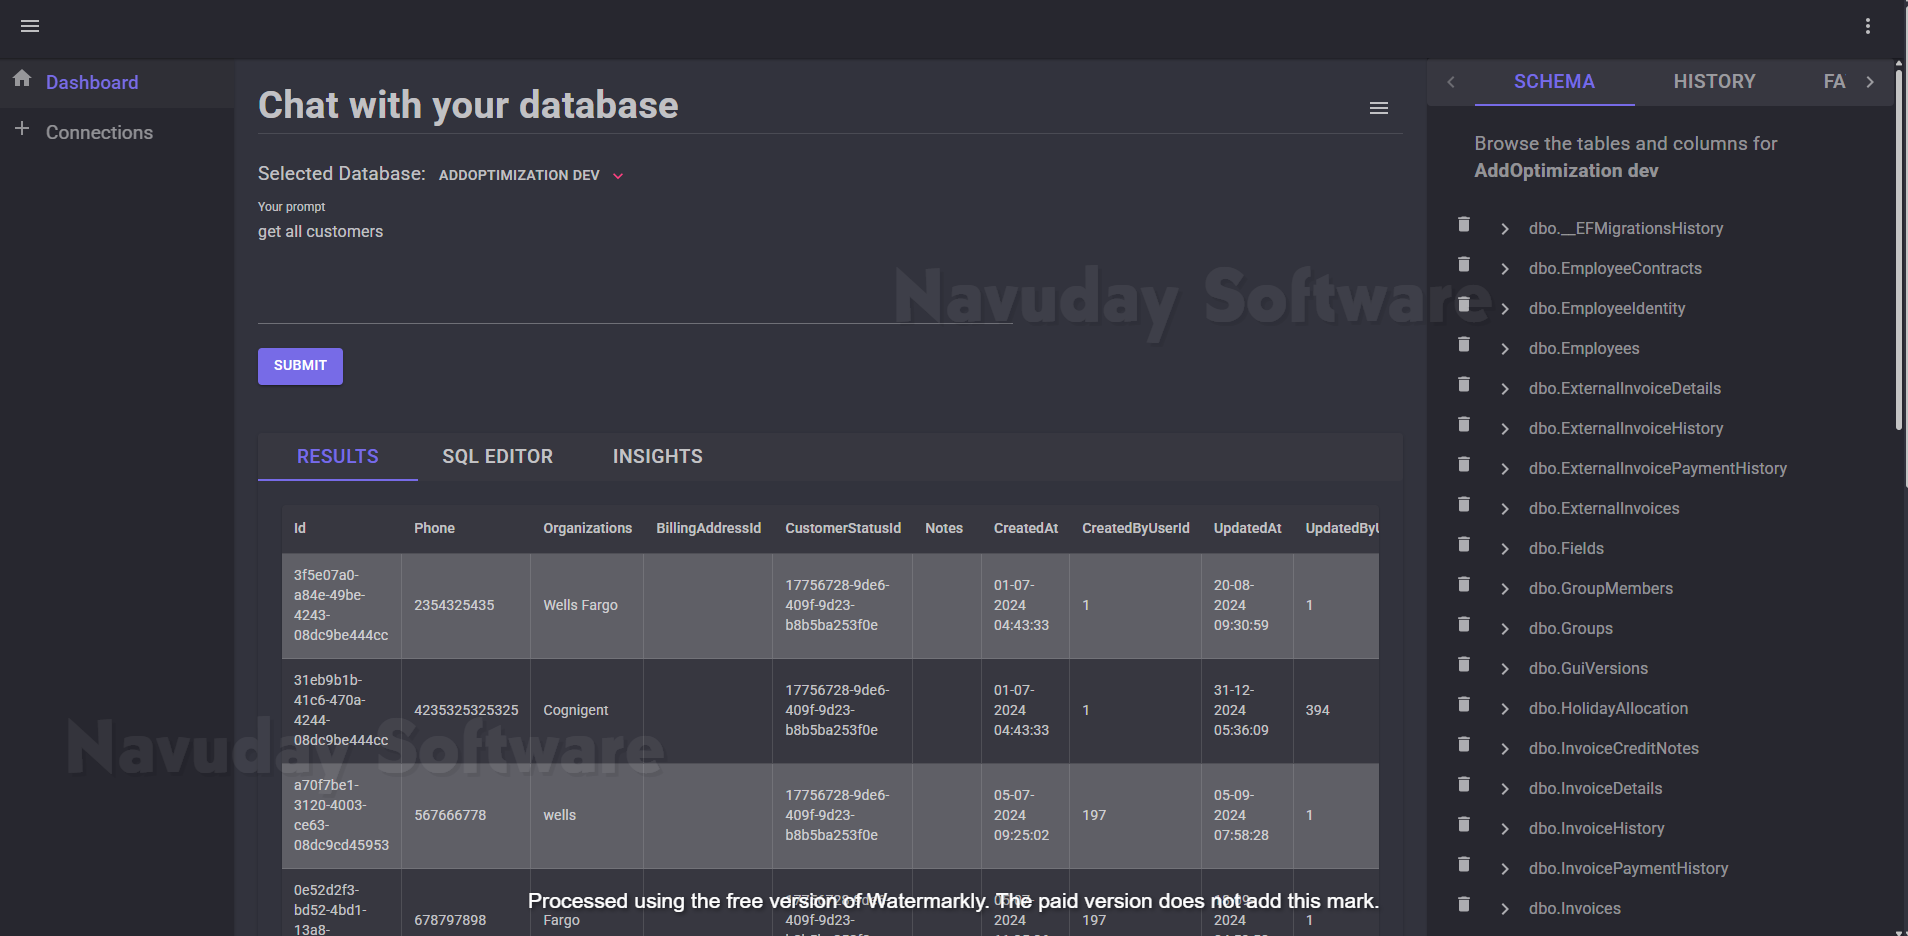Click the Phone column header
Image resolution: width=1908 pixels, height=936 pixels.
click(x=434, y=528)
